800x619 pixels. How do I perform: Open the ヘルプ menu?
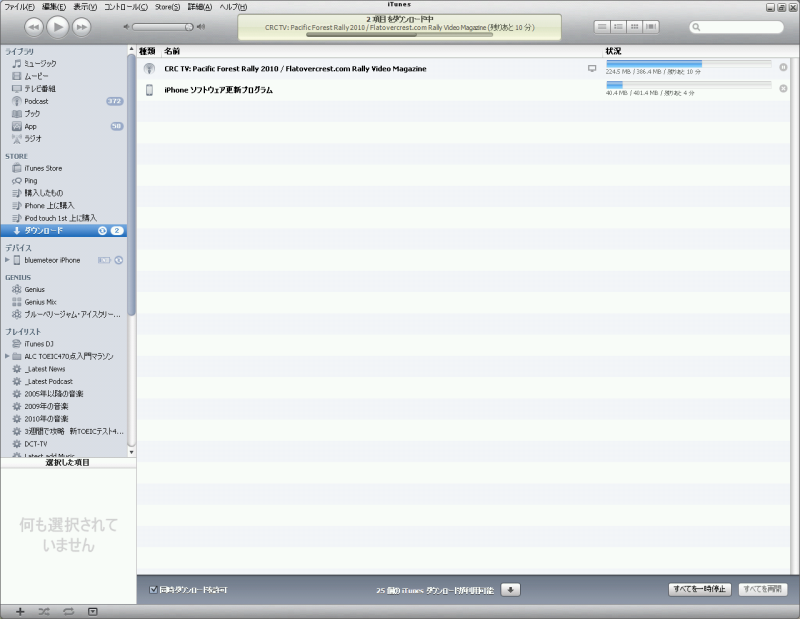pos(233,7)
